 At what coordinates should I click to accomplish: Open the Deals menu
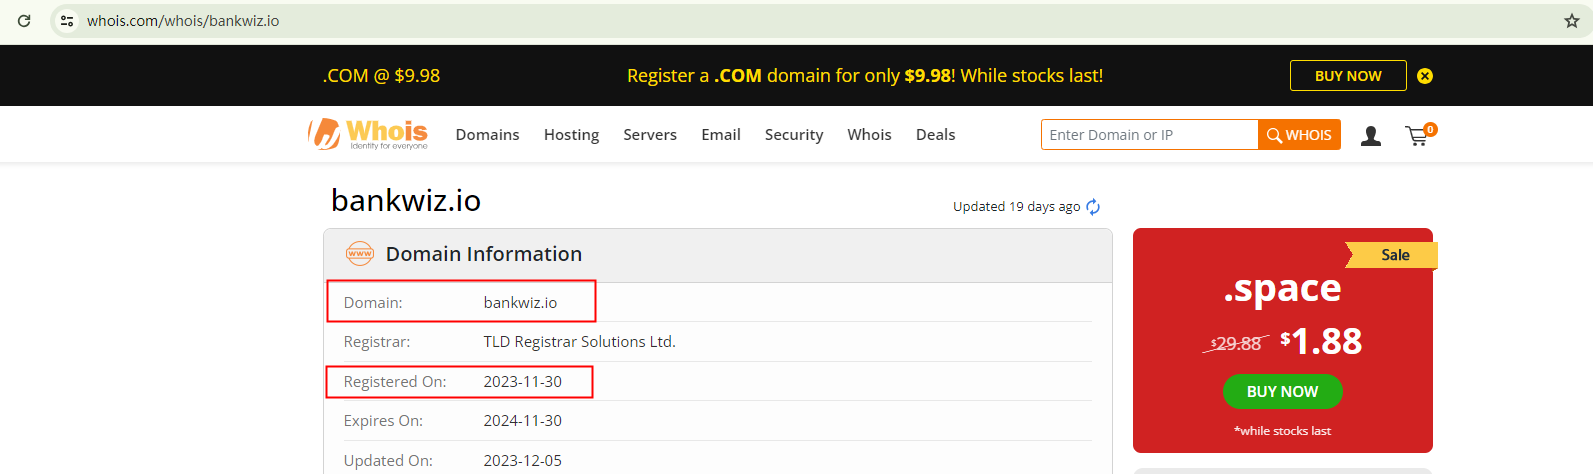tap(935, 134)
